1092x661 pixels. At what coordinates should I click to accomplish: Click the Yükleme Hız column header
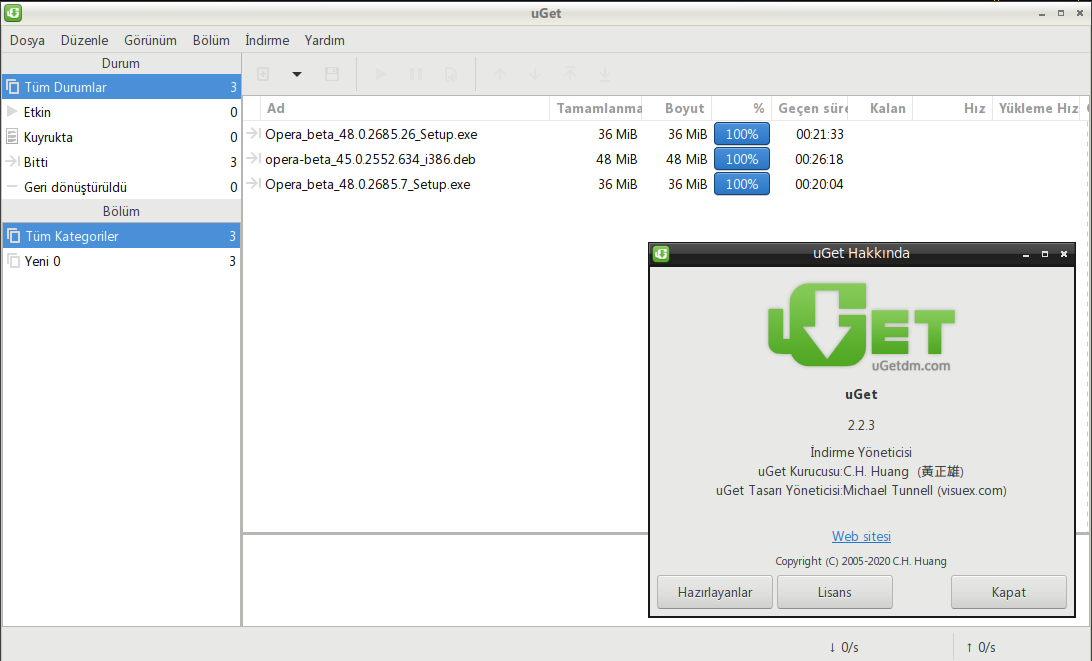pos(1037,108)
